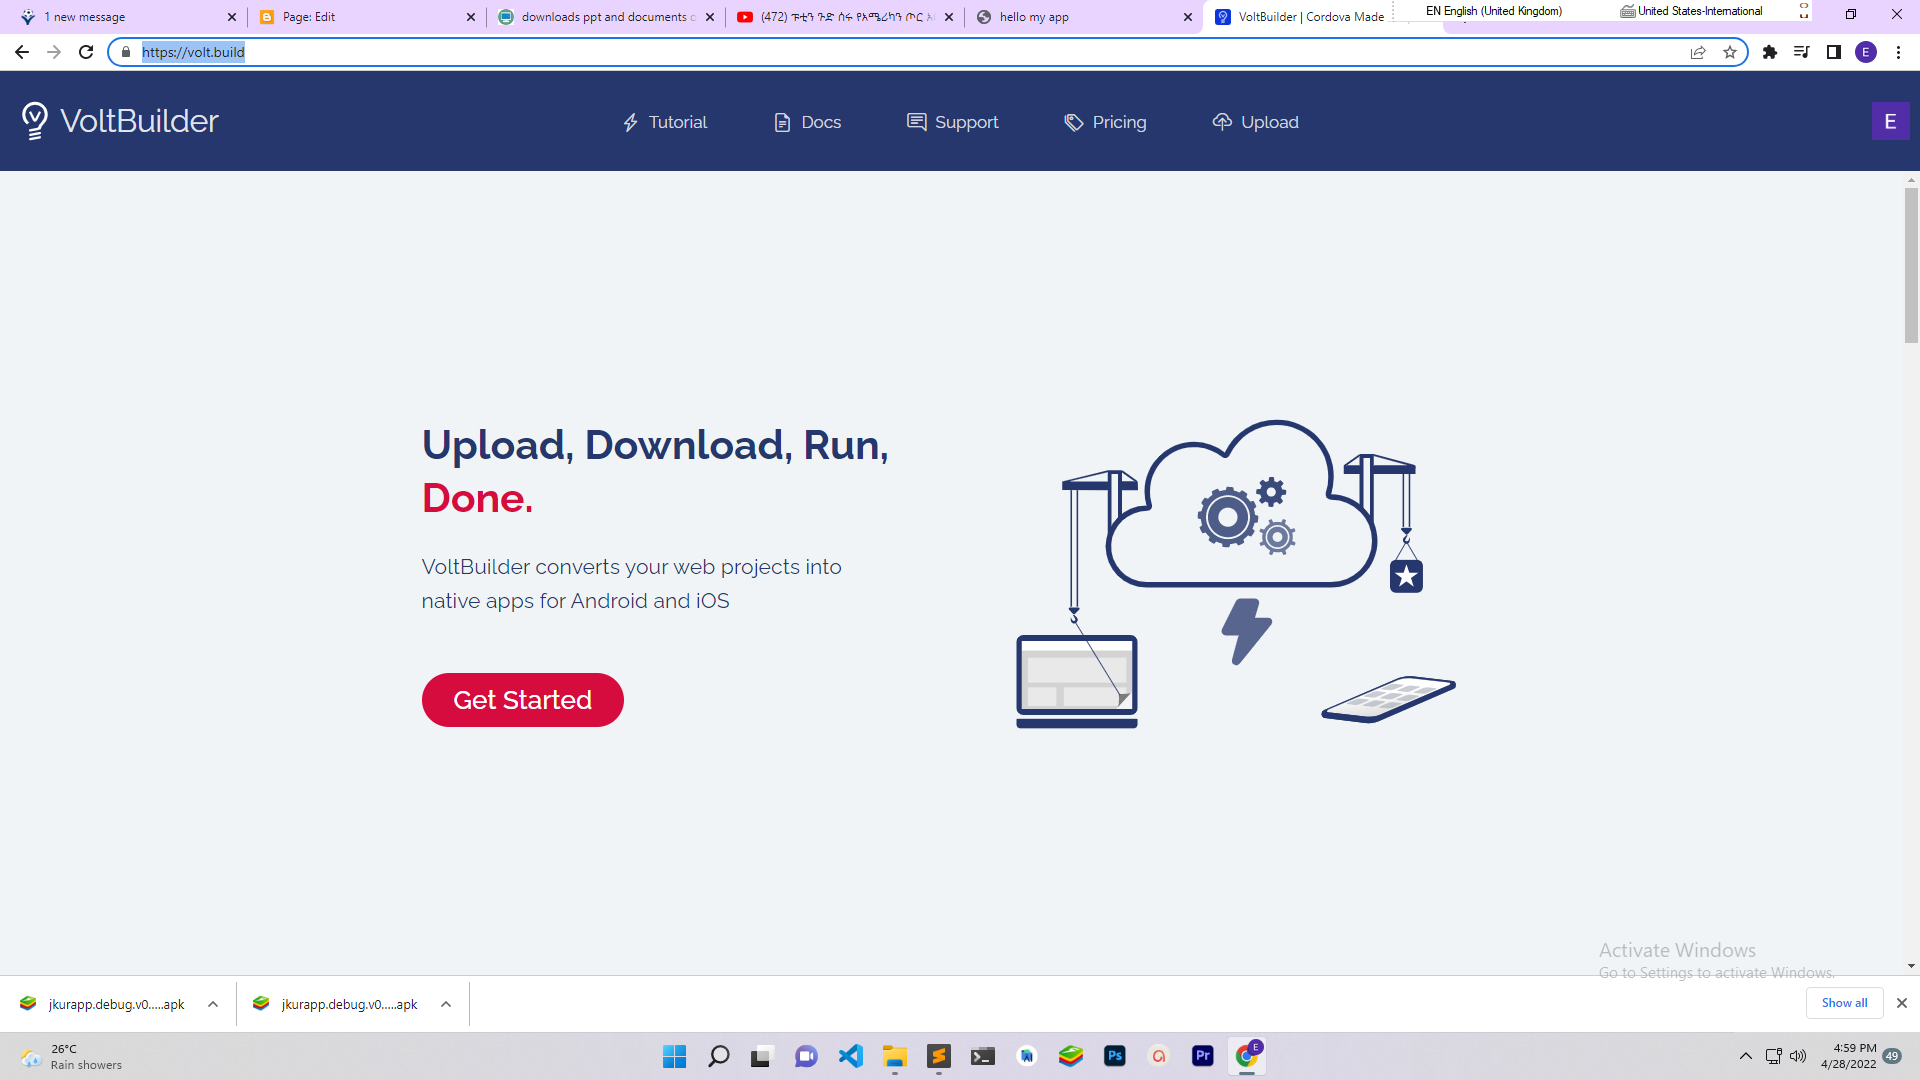Click the URL address field
The width and height of the screenshot is (1920, 1080).
(900, 53)
